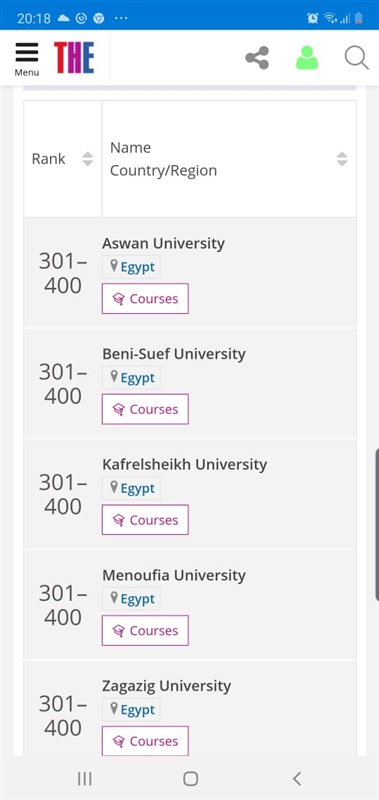Open Courses for Kafrelsheikh University
Screen dimensions: 379x800
point(145,520)
